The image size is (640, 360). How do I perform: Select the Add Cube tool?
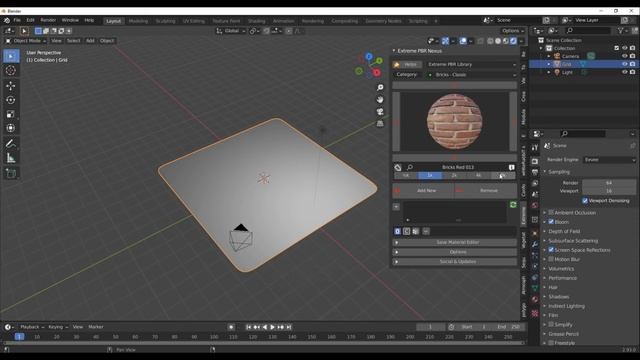[11, 173]
